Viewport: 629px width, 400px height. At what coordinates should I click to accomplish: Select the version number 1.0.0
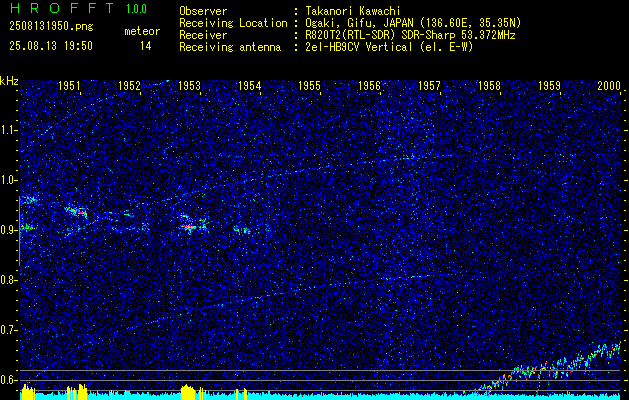(x=136, y=8)
